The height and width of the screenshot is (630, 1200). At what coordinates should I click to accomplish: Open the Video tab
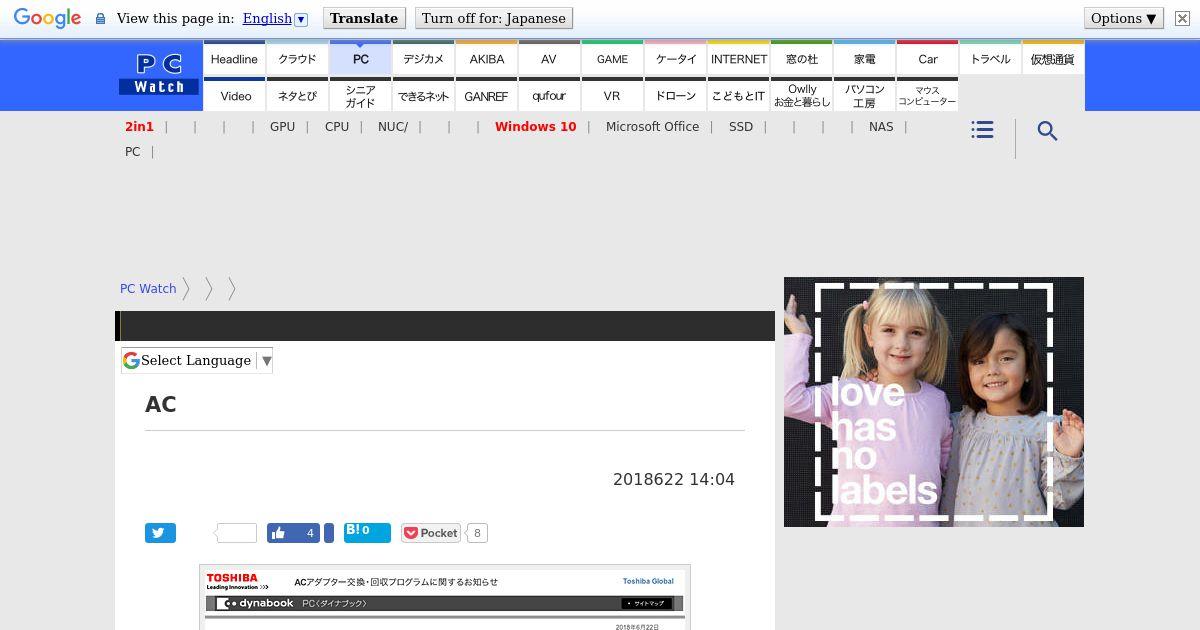click(234, 96)
